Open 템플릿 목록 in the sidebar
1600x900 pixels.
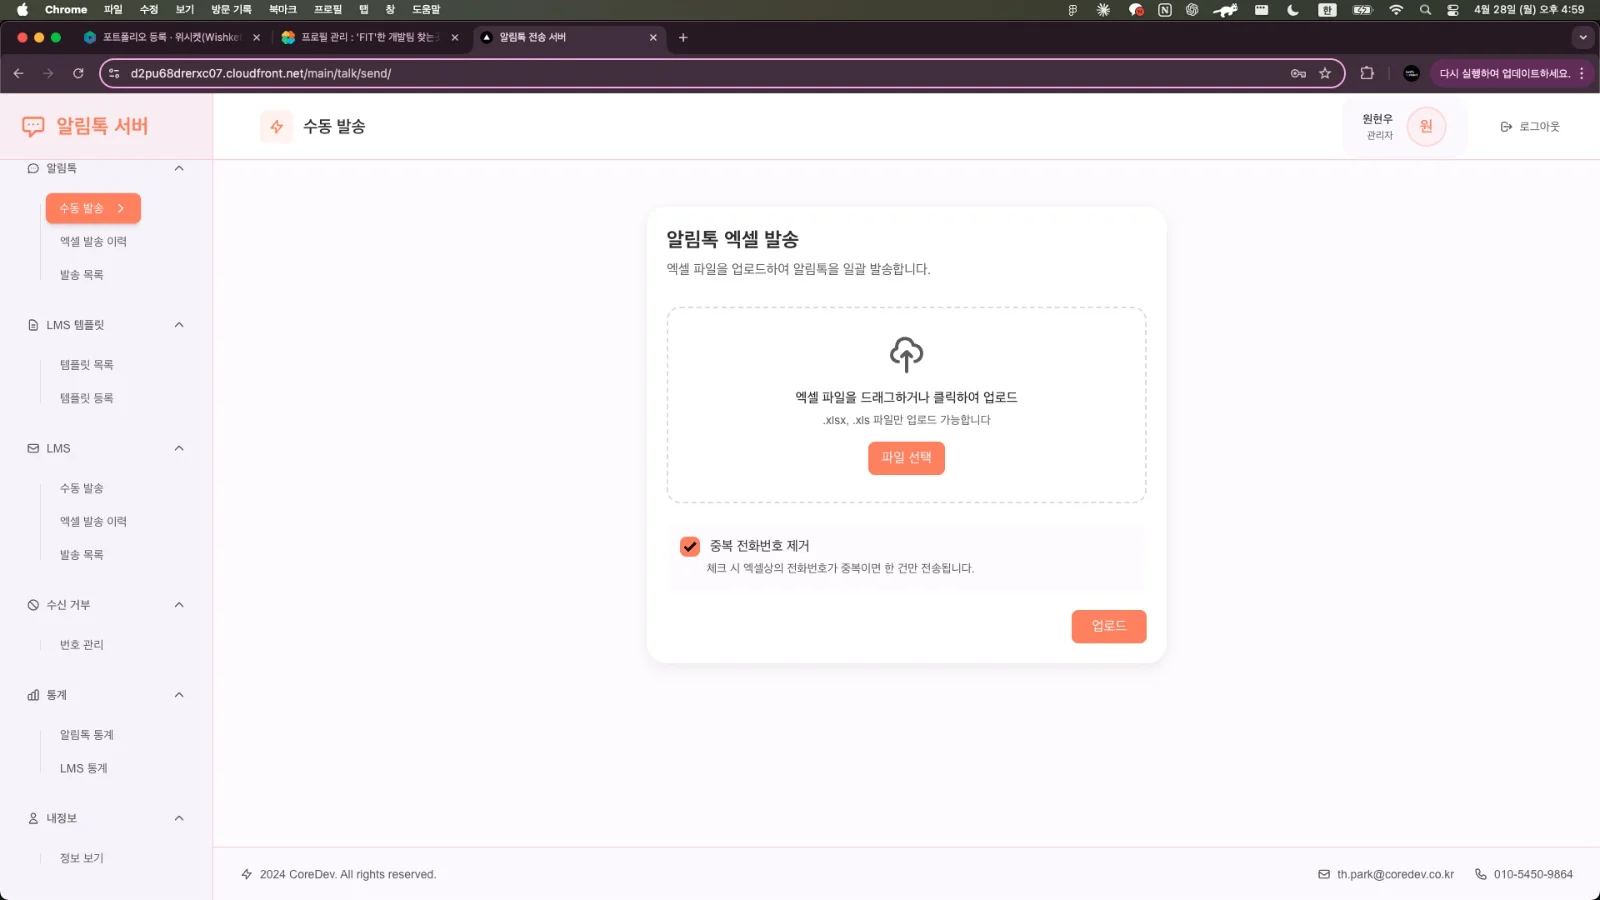[x=87, y=365]
